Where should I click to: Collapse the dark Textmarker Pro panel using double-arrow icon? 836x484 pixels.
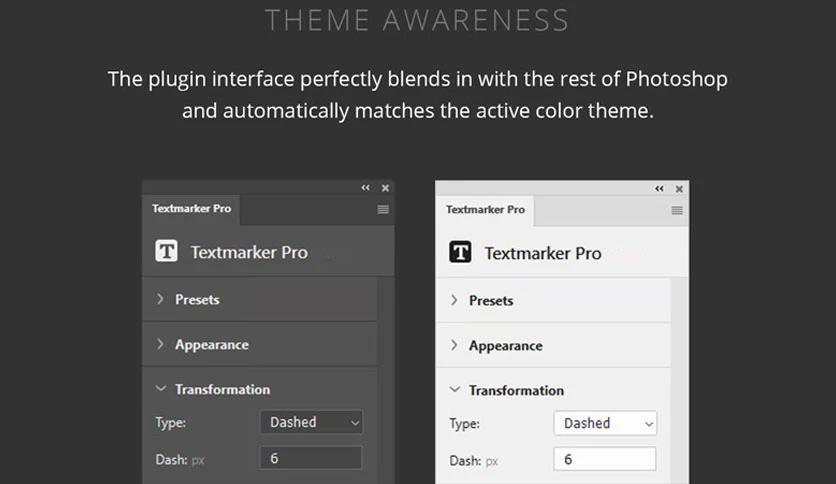tap(365, 188)
